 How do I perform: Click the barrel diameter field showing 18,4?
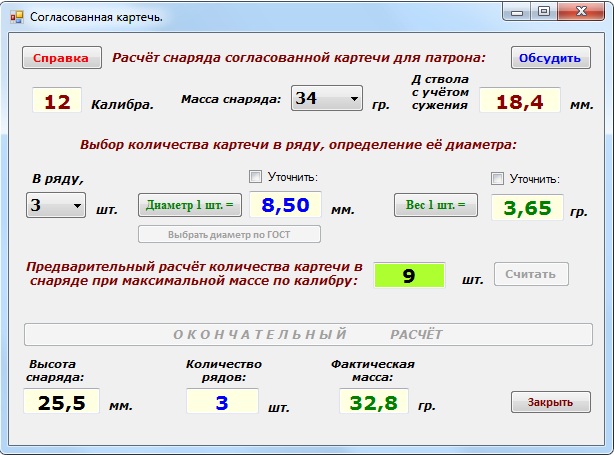click(518, 101)
